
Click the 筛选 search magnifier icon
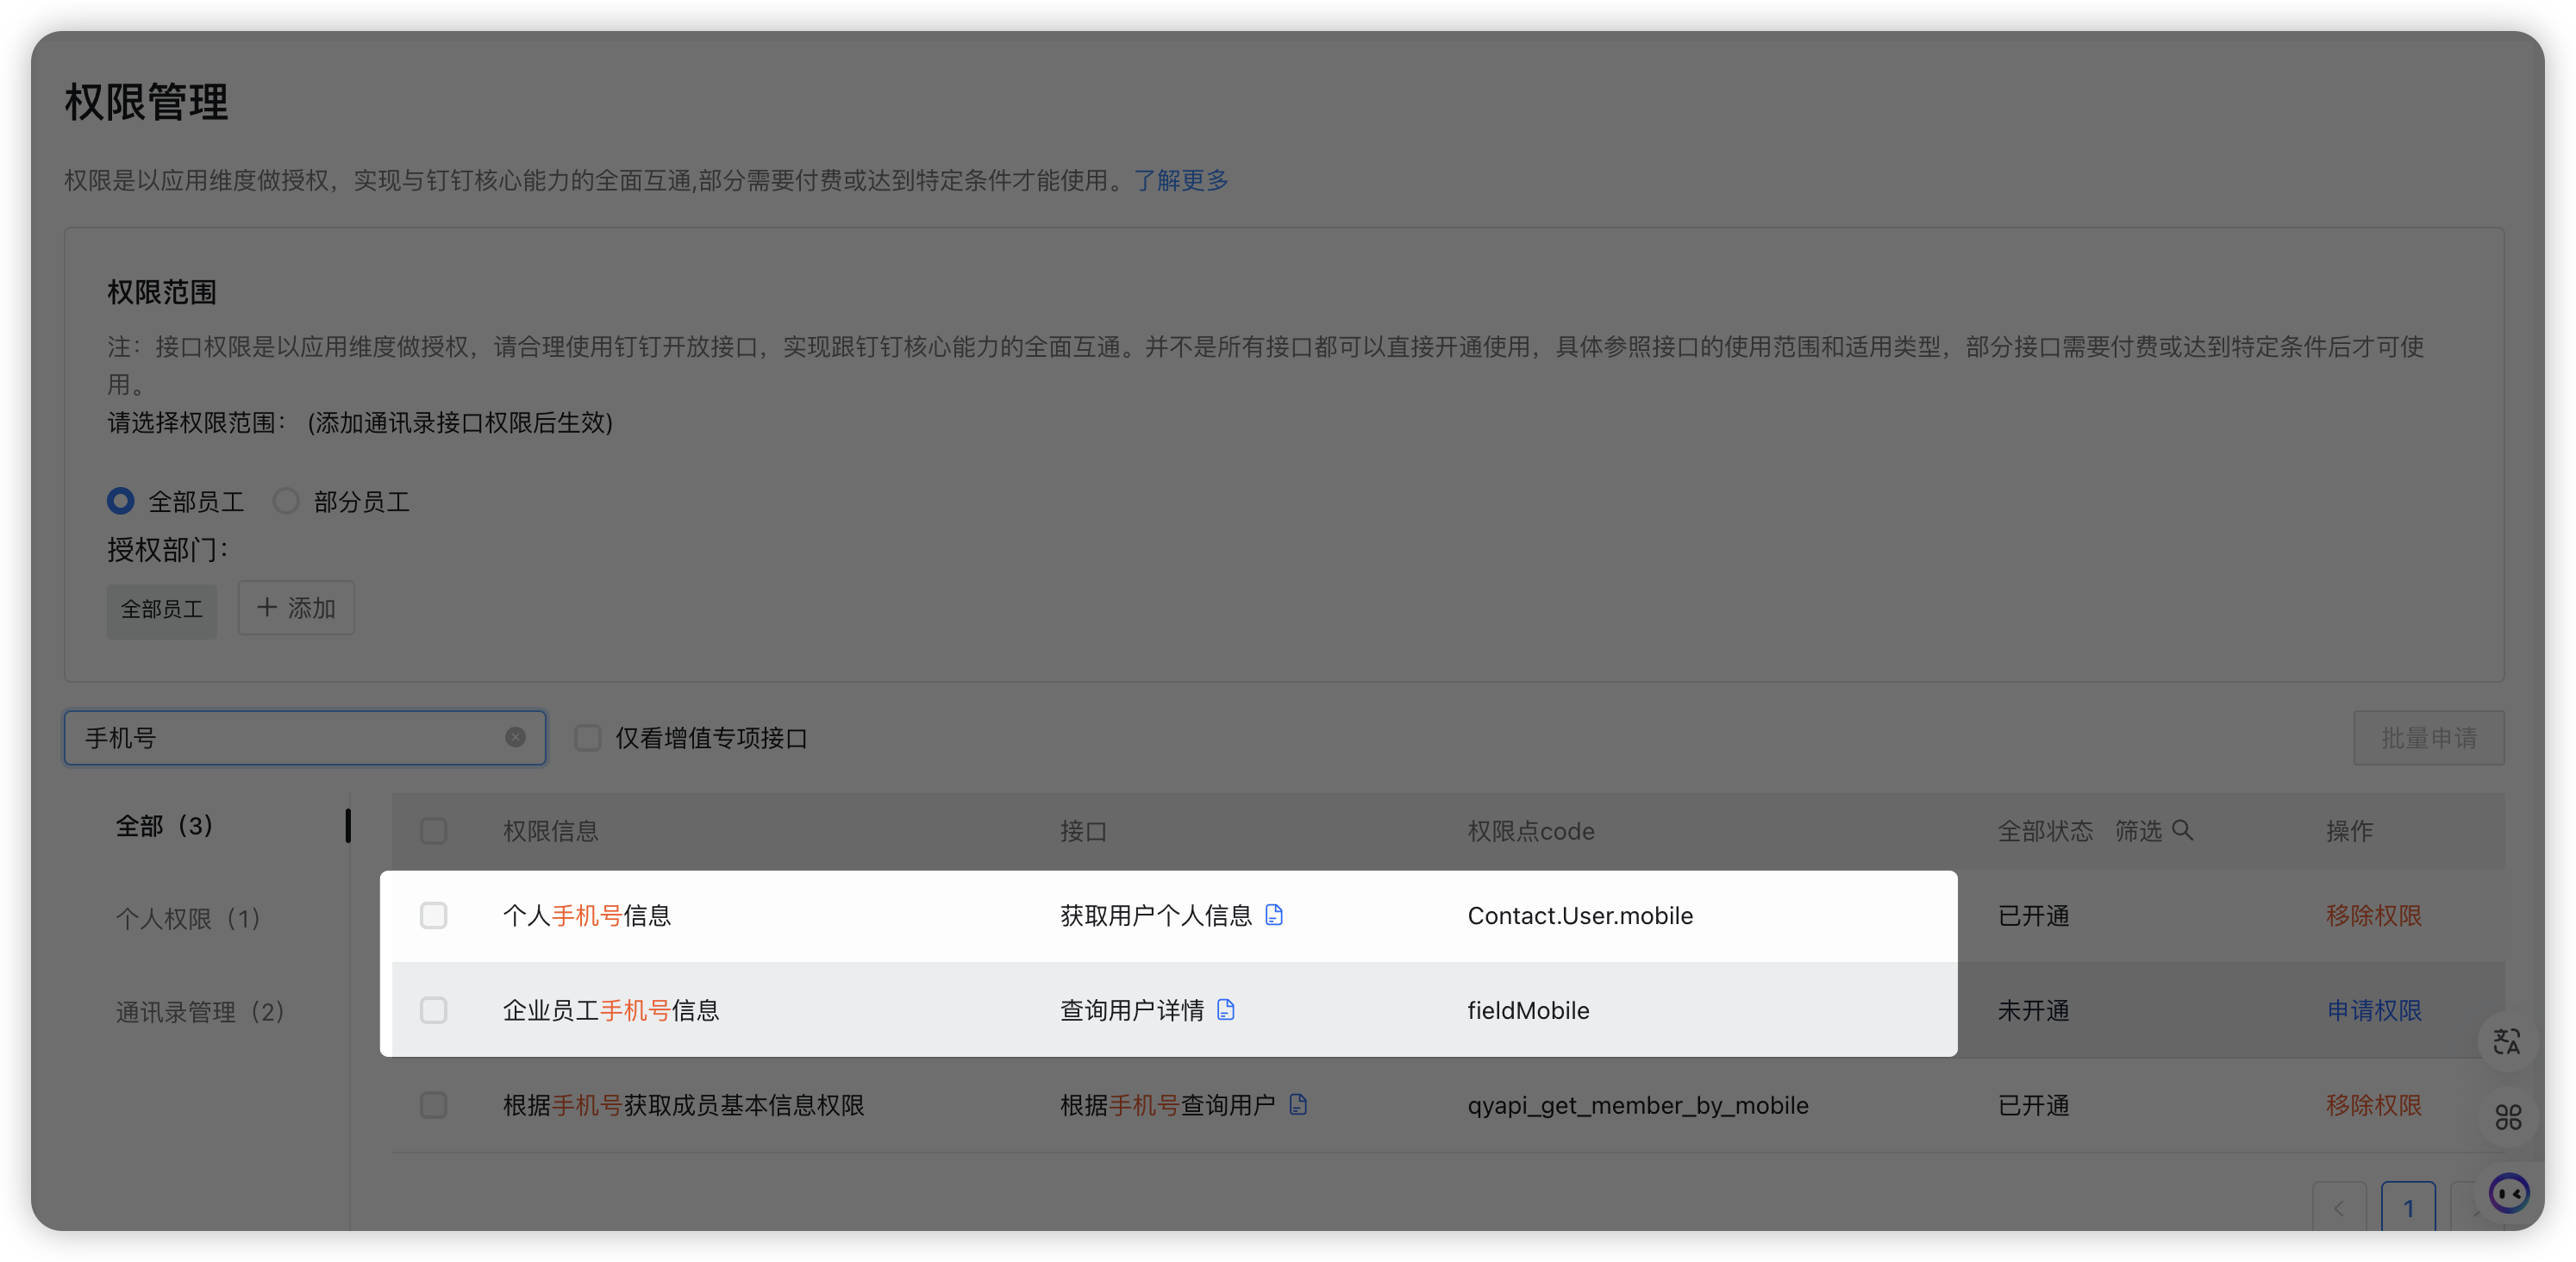point(2183,830)
